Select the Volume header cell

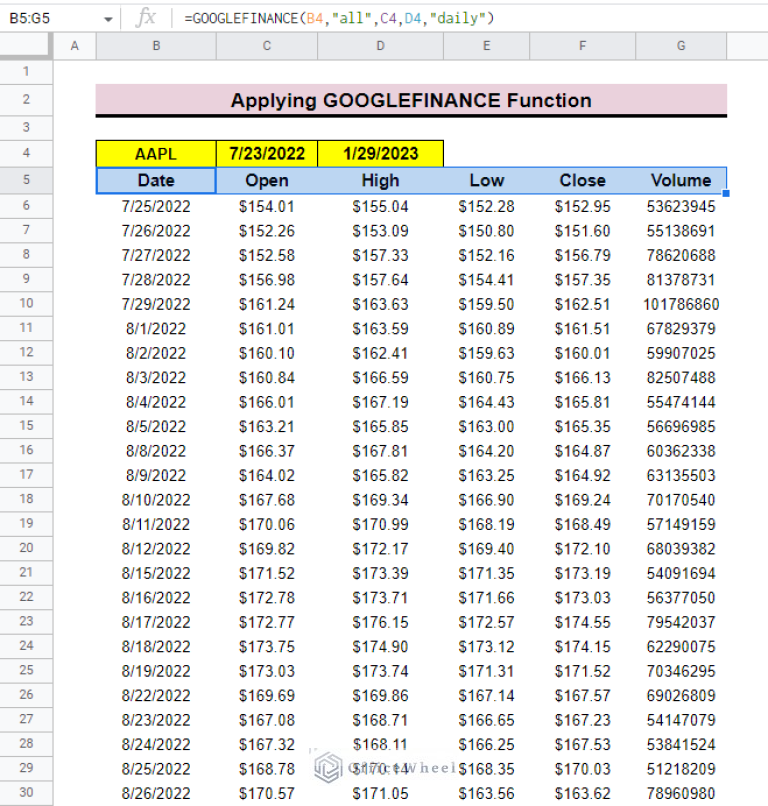[x=681, y=181]
